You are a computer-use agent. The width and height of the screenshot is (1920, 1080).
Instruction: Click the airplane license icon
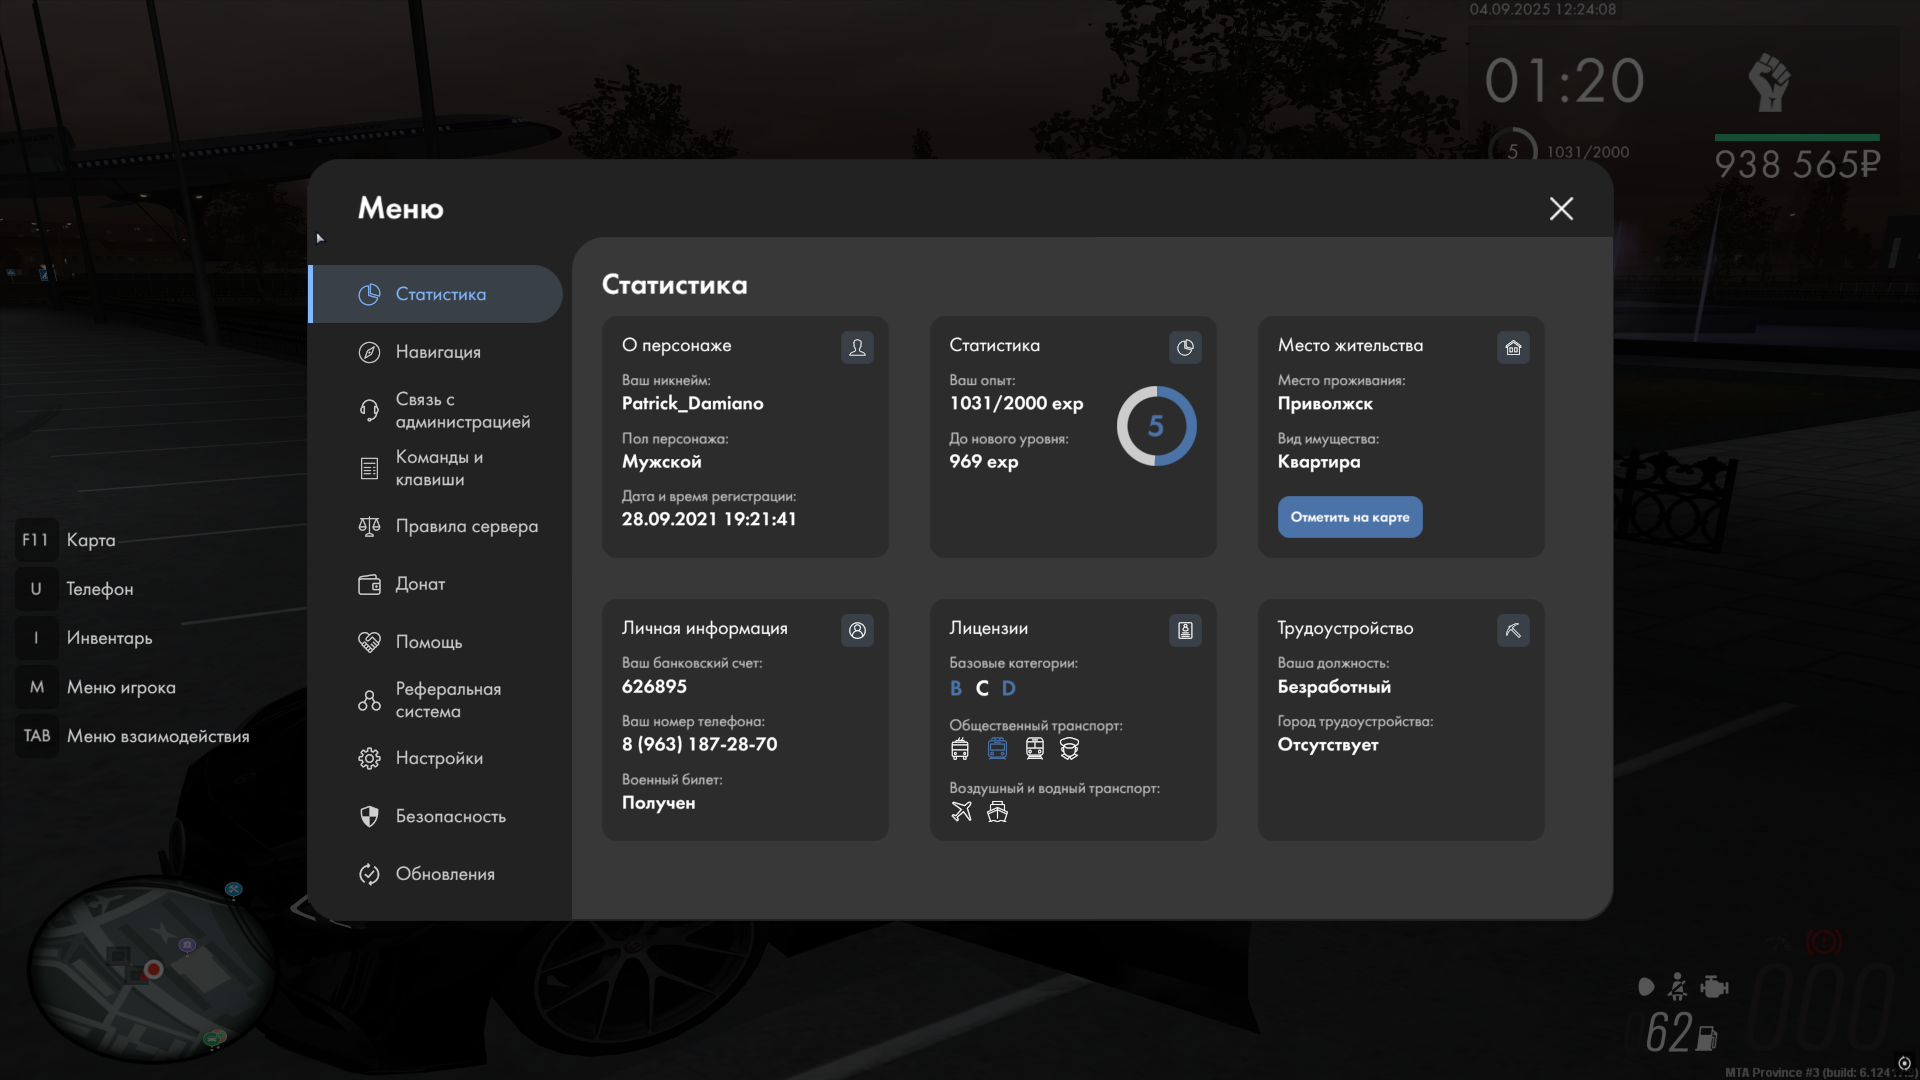(x=961, y=811)
